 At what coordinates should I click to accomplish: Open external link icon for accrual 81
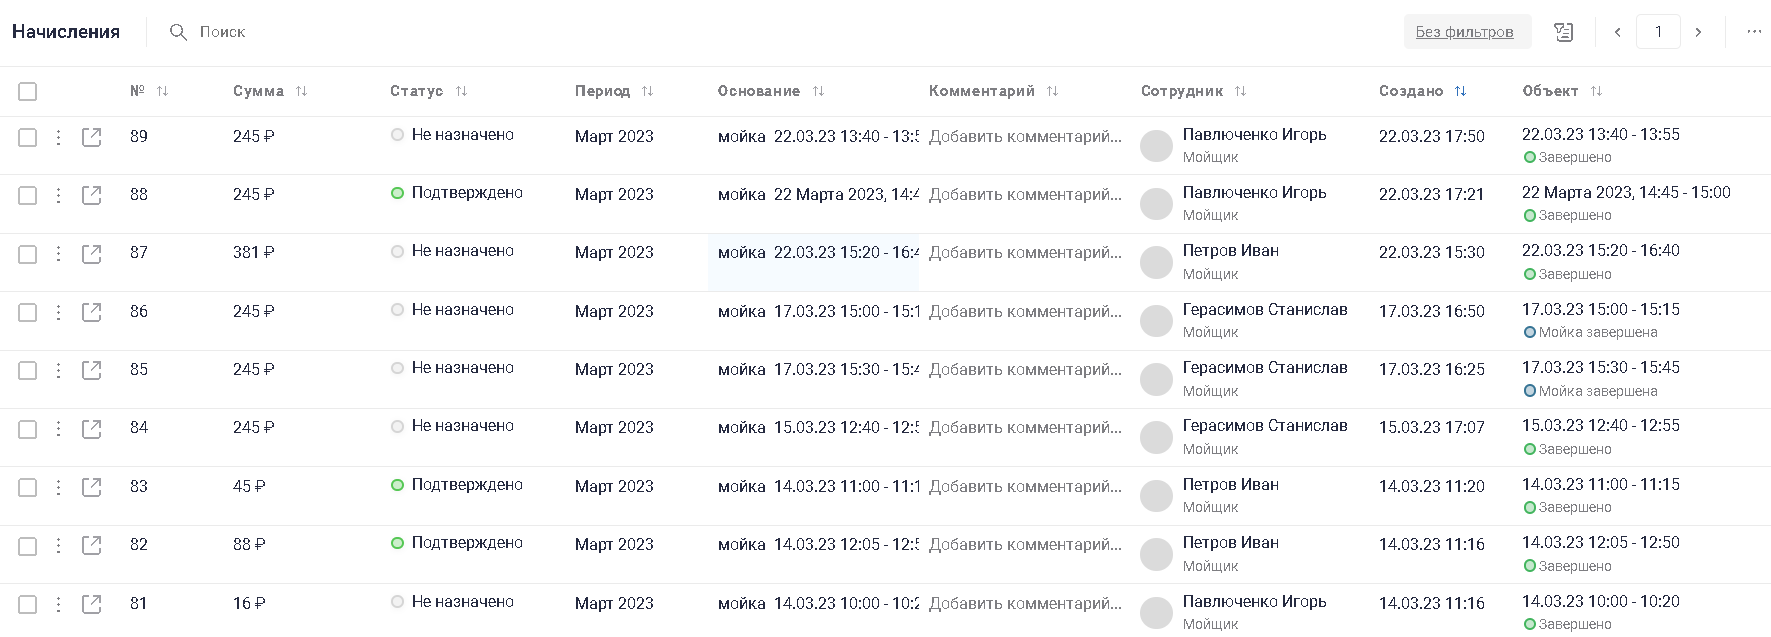pos(92,604)
